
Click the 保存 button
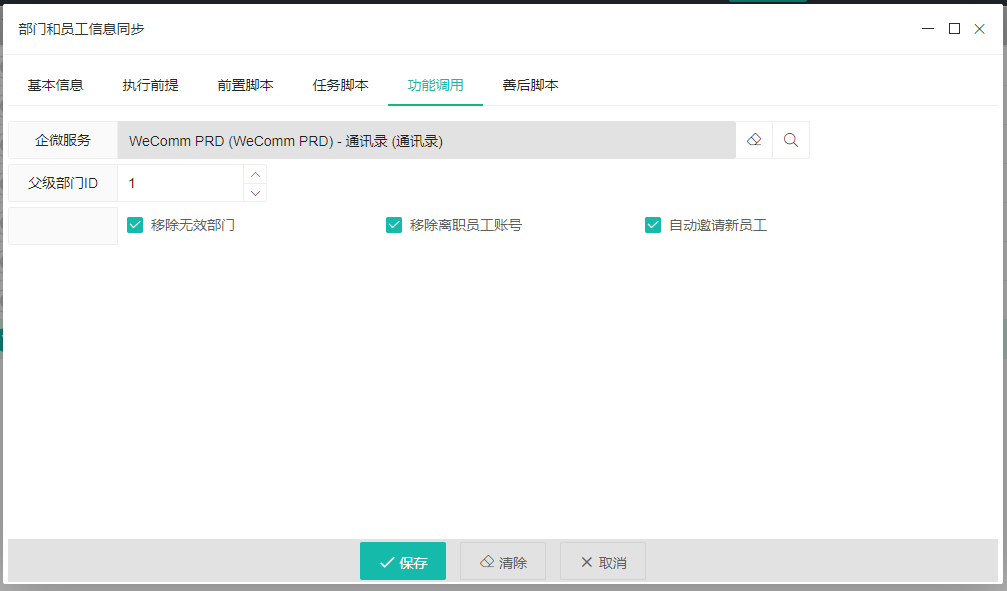point(403,561)
